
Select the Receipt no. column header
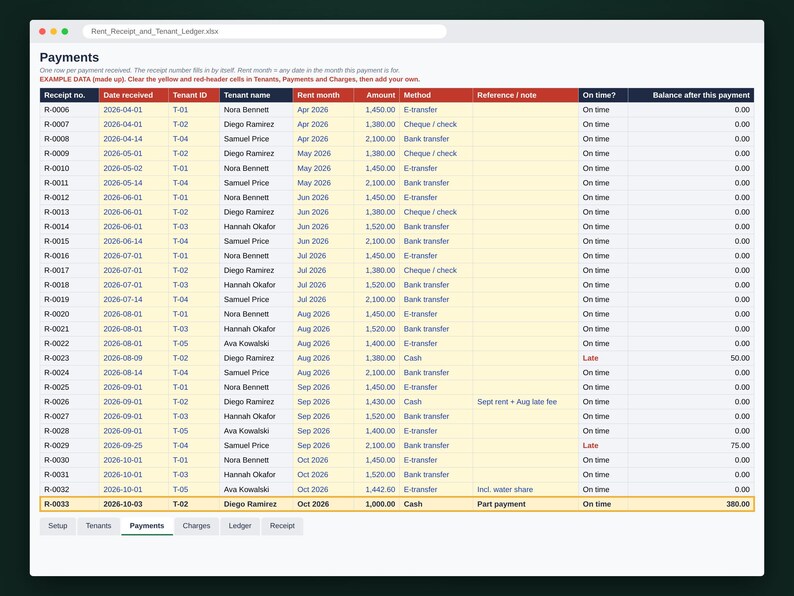(69, 95)
